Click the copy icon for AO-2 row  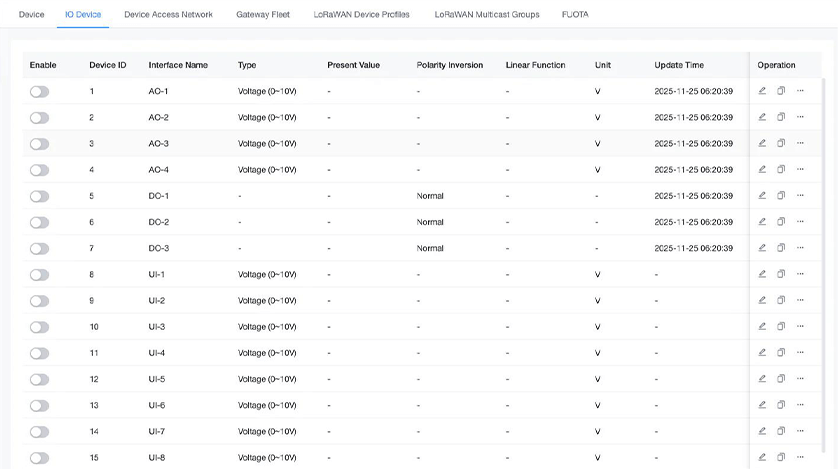coord(781,117)
